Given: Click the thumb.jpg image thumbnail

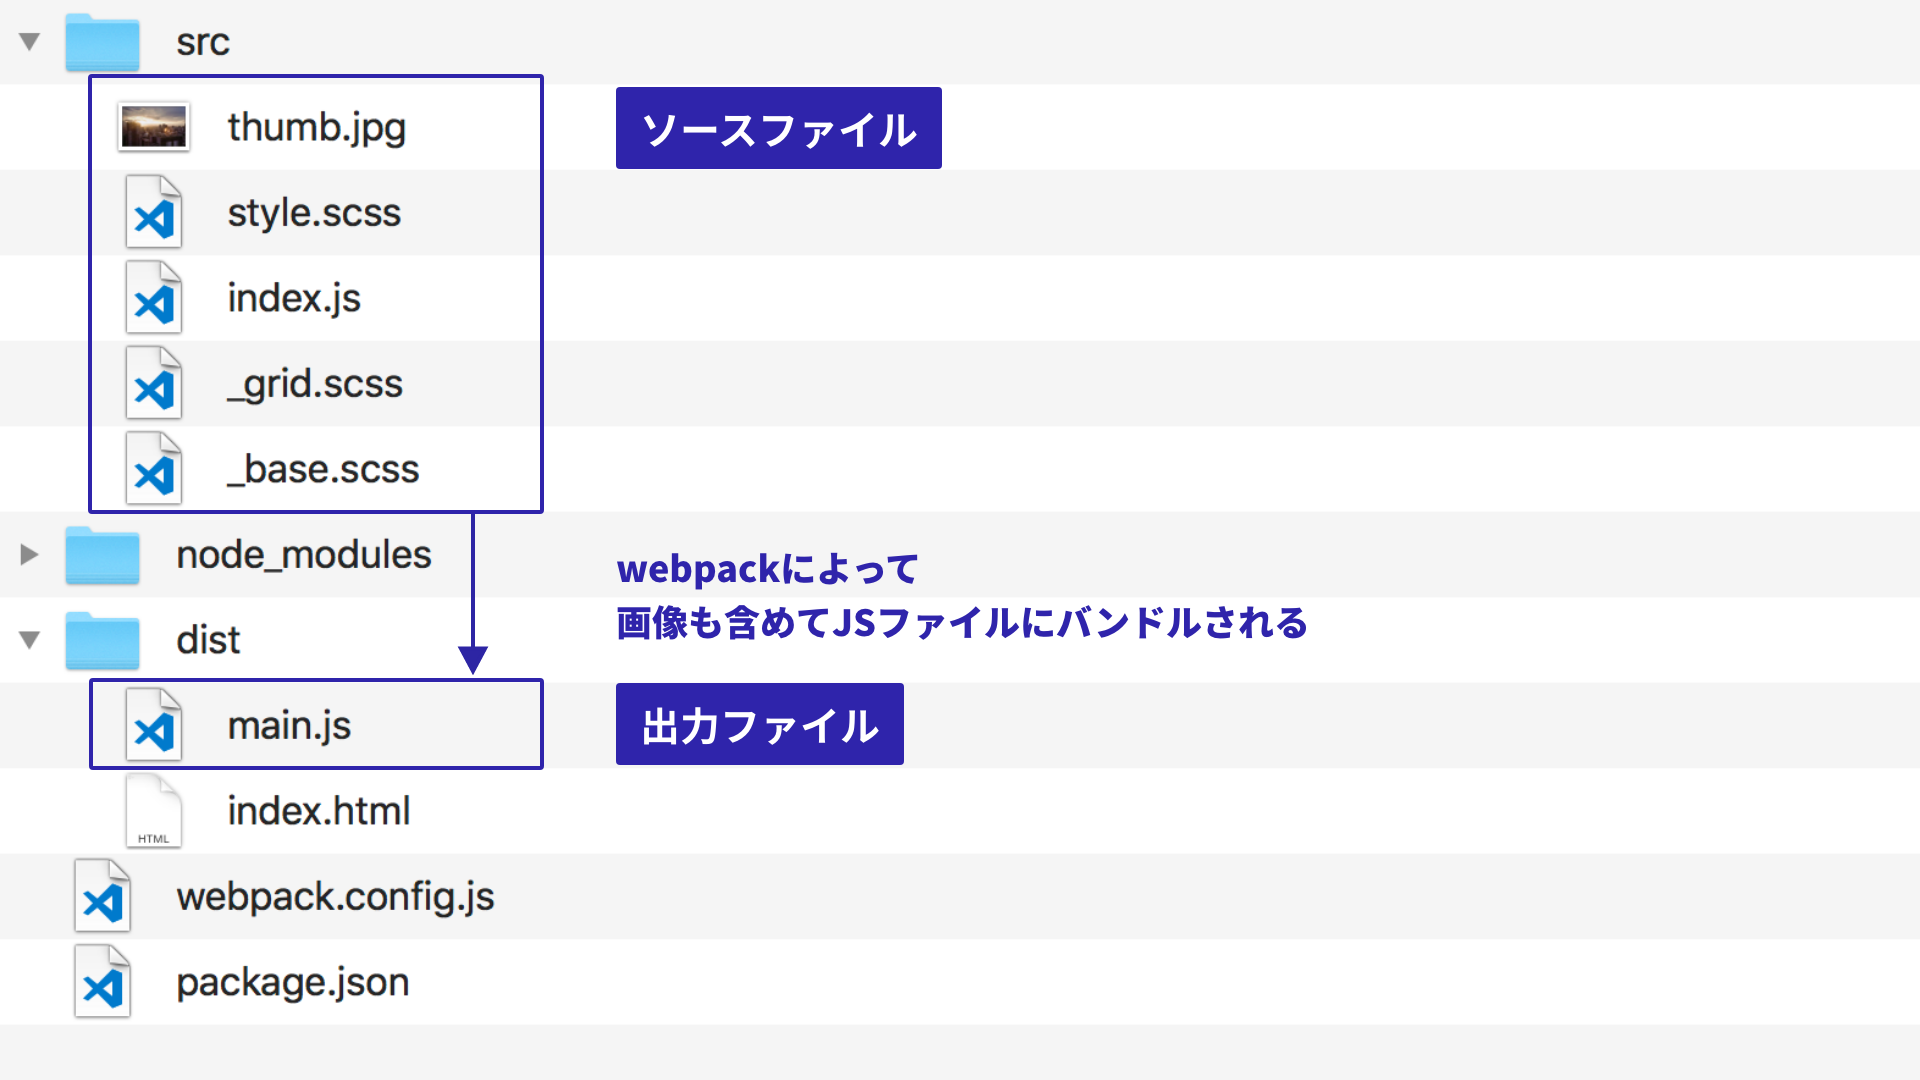Looking at the screenshot, I should pos(153,127).
